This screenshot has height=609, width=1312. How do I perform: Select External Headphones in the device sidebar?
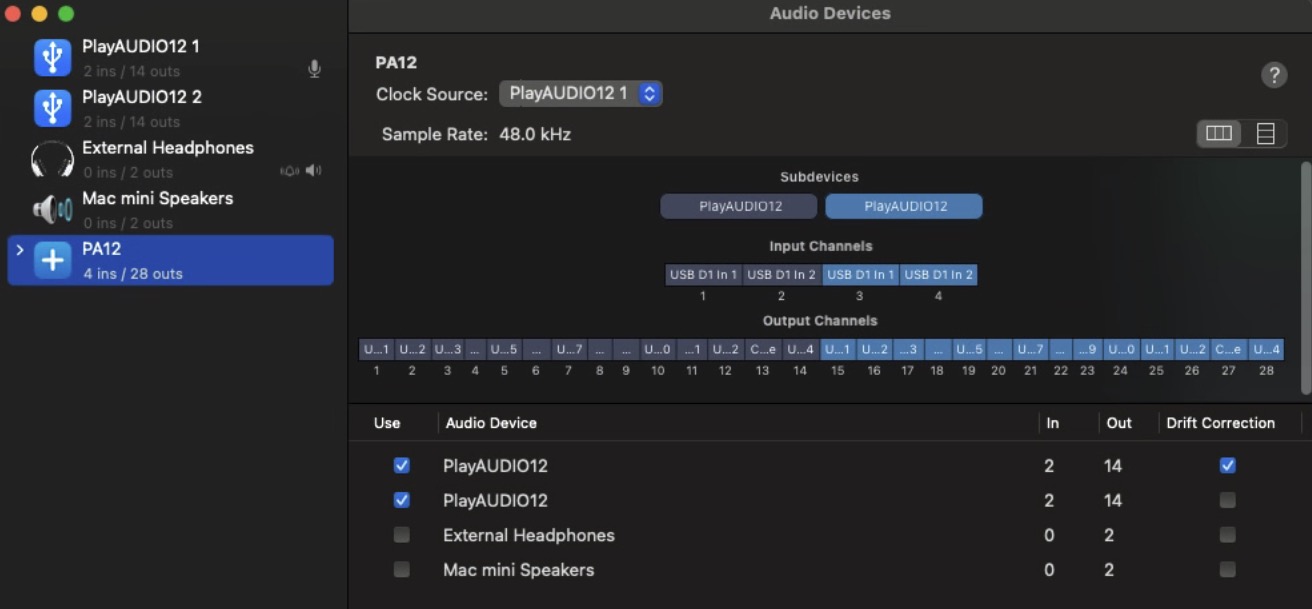170,159
